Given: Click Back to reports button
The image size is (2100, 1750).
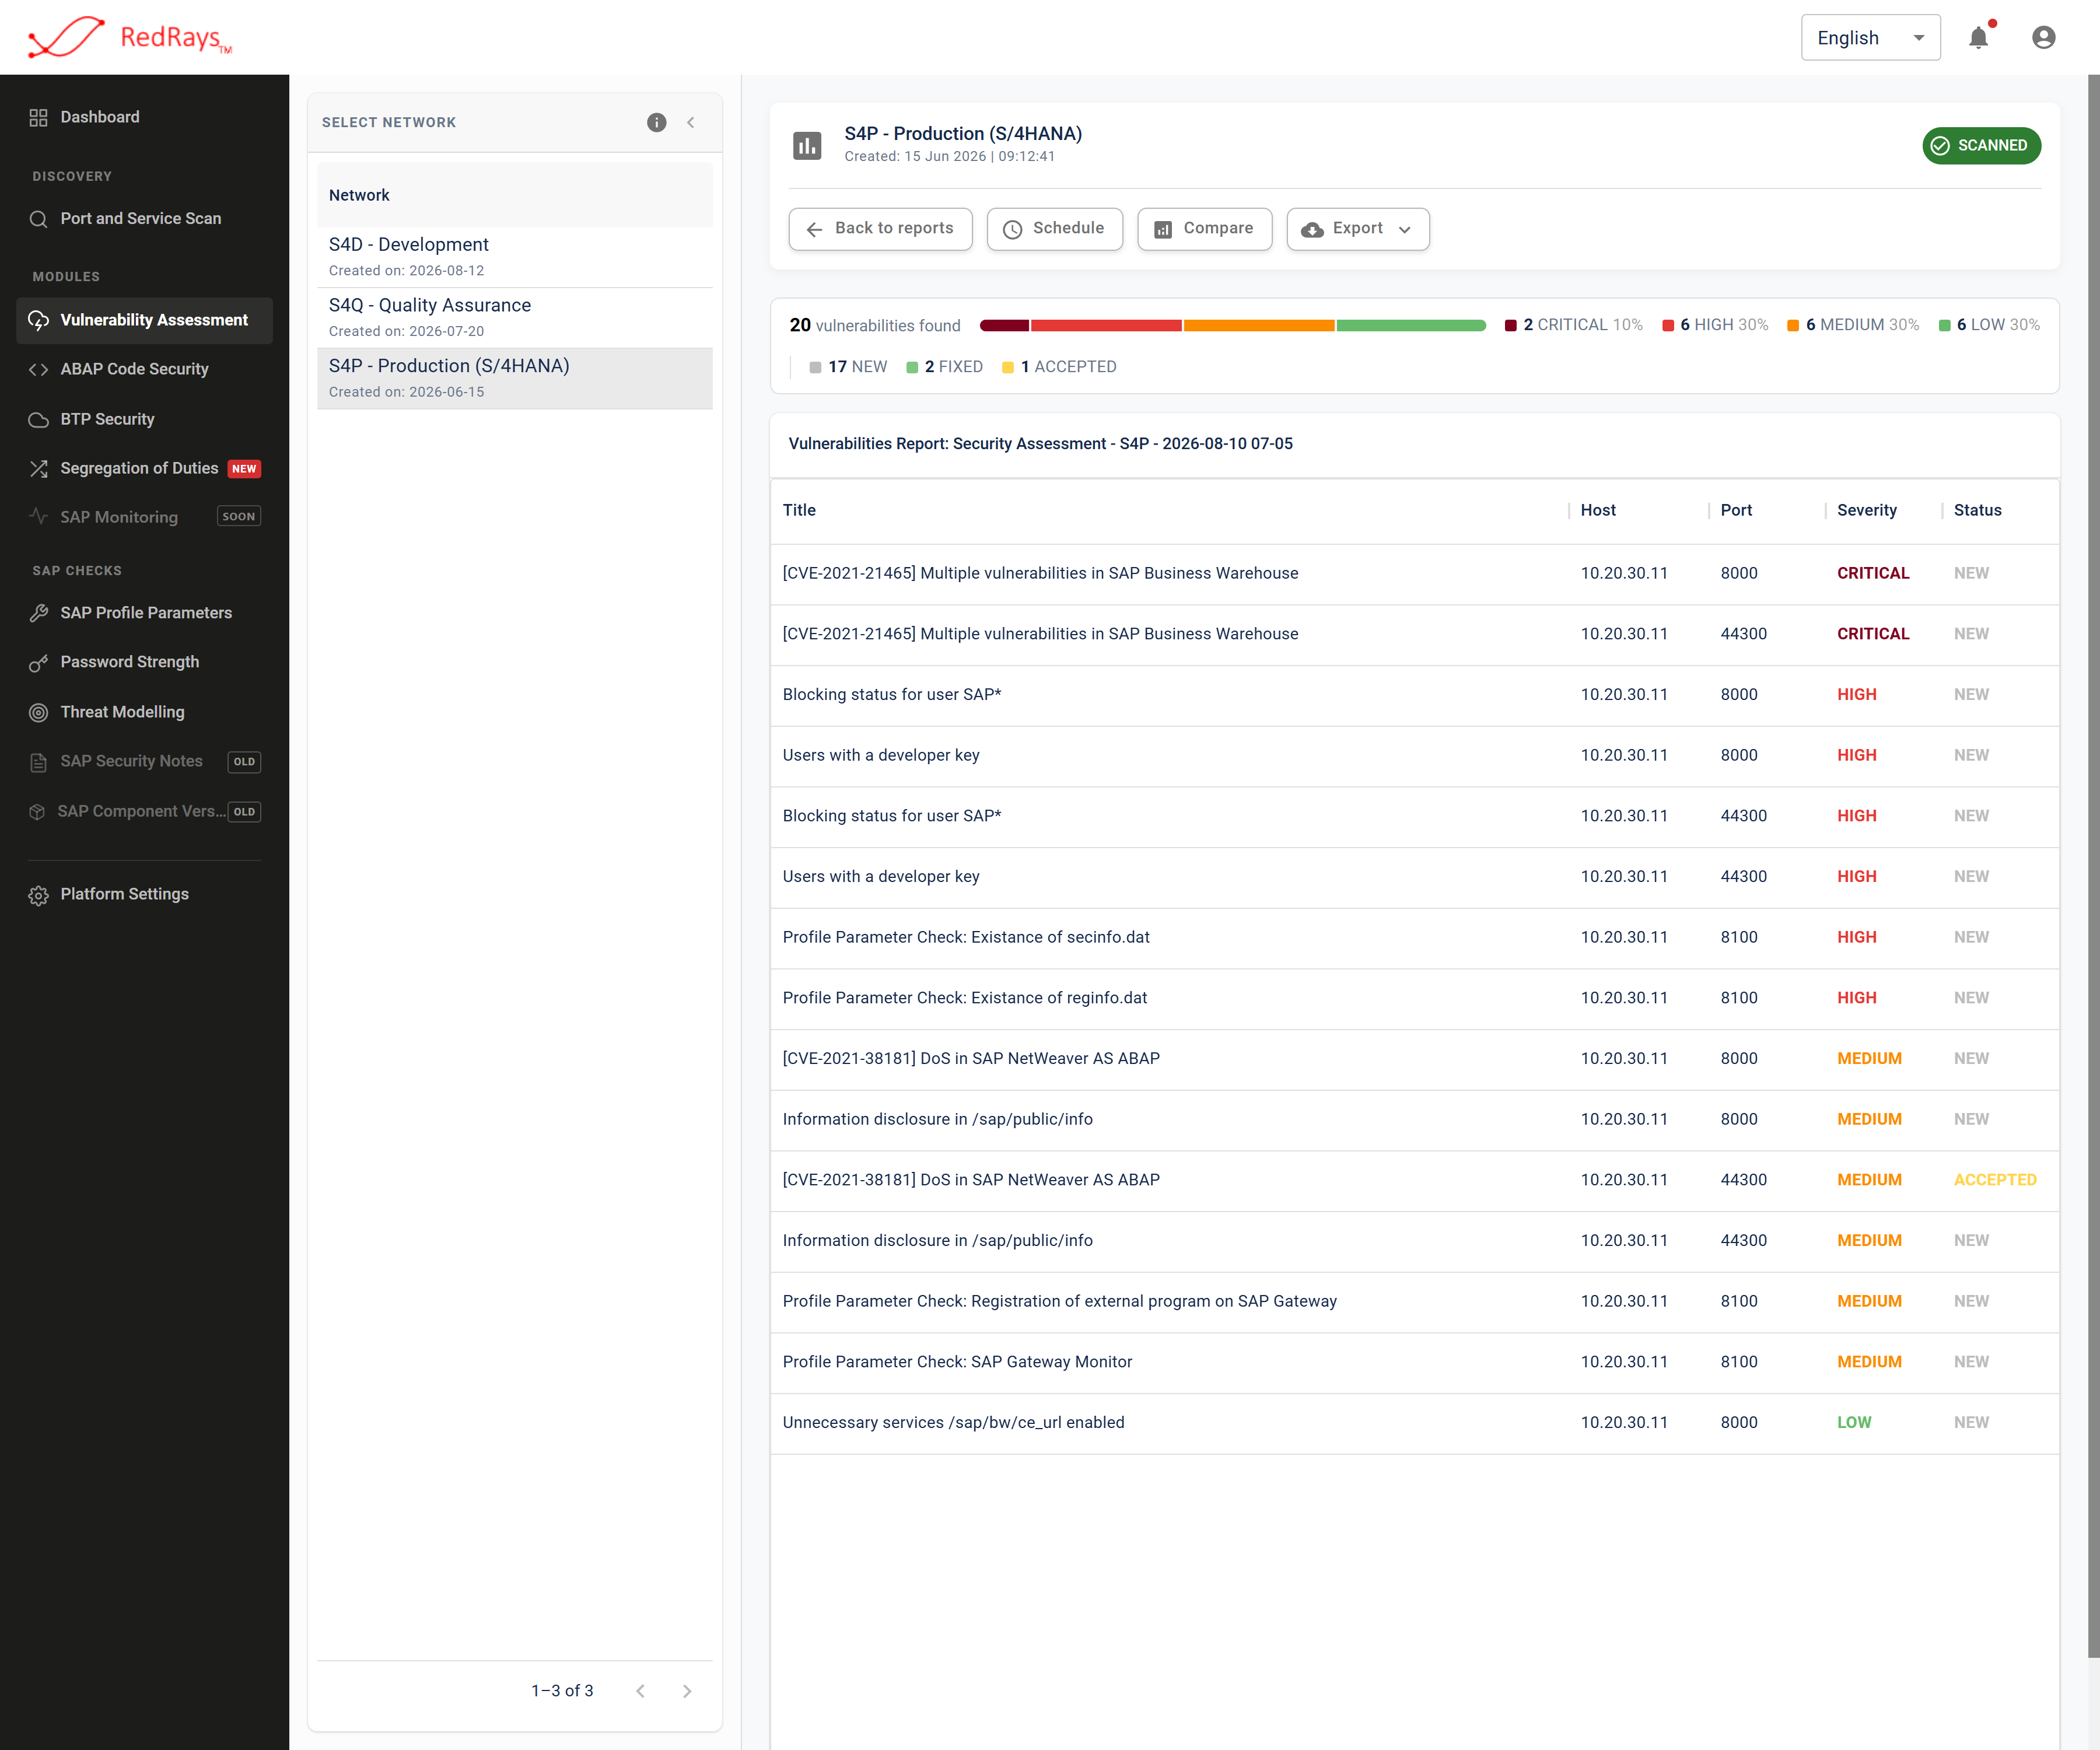Looking at the screenshot, I should point(880,229).
